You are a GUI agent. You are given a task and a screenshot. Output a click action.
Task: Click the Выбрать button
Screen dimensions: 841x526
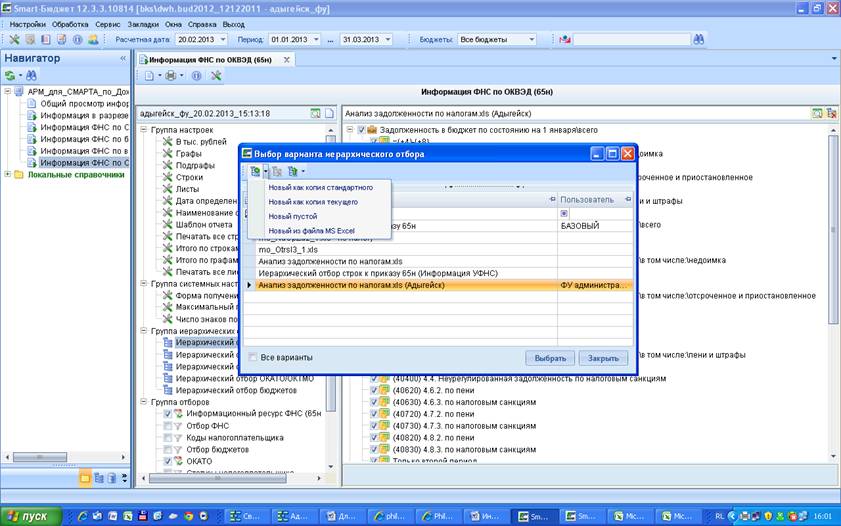tap(550, 358)
